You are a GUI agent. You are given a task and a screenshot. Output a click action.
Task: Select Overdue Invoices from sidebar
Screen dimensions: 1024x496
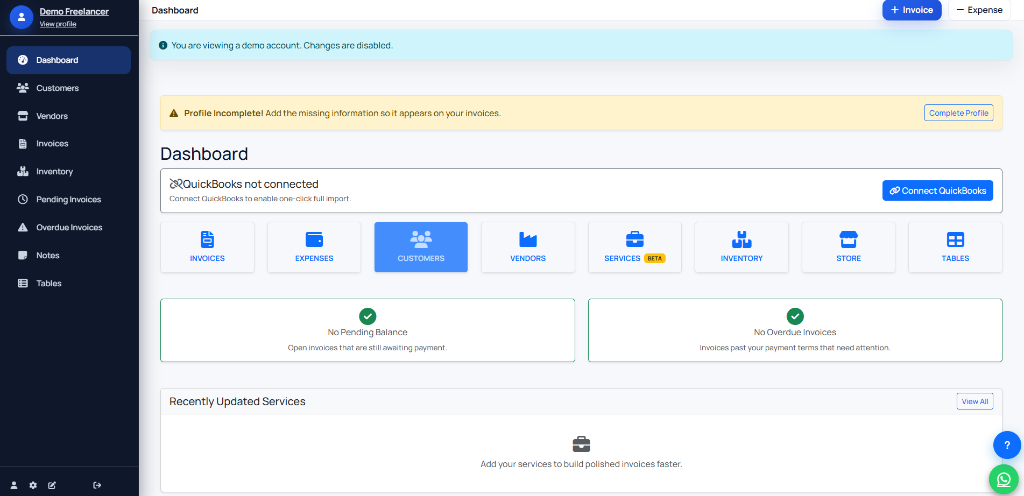[x=69, y=227]
